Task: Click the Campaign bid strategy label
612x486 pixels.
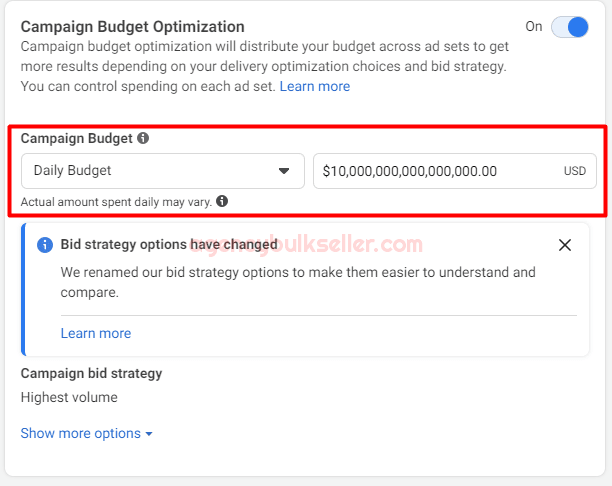Action: click(x=91, y=373)
